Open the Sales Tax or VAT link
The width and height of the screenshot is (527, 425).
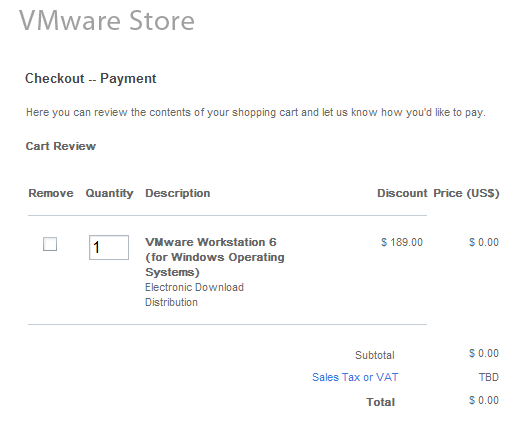pyautogui.click(x=355, y=377)
